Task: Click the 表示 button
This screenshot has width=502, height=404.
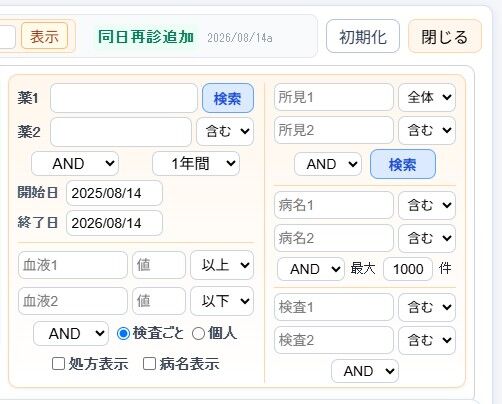Action: 44,36
